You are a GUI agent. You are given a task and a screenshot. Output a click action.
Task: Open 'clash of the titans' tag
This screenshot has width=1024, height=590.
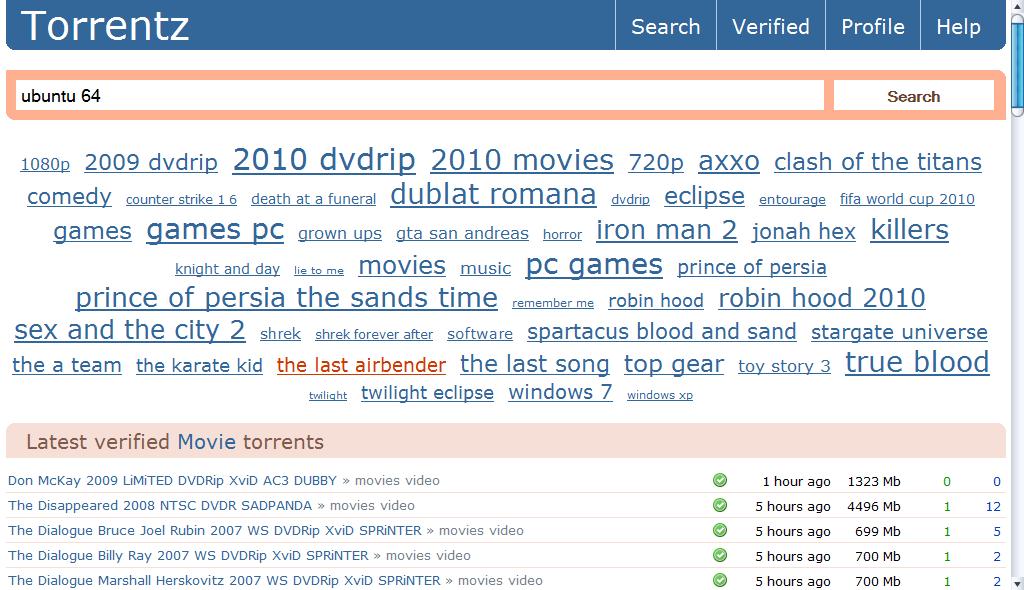click(878, 162)
